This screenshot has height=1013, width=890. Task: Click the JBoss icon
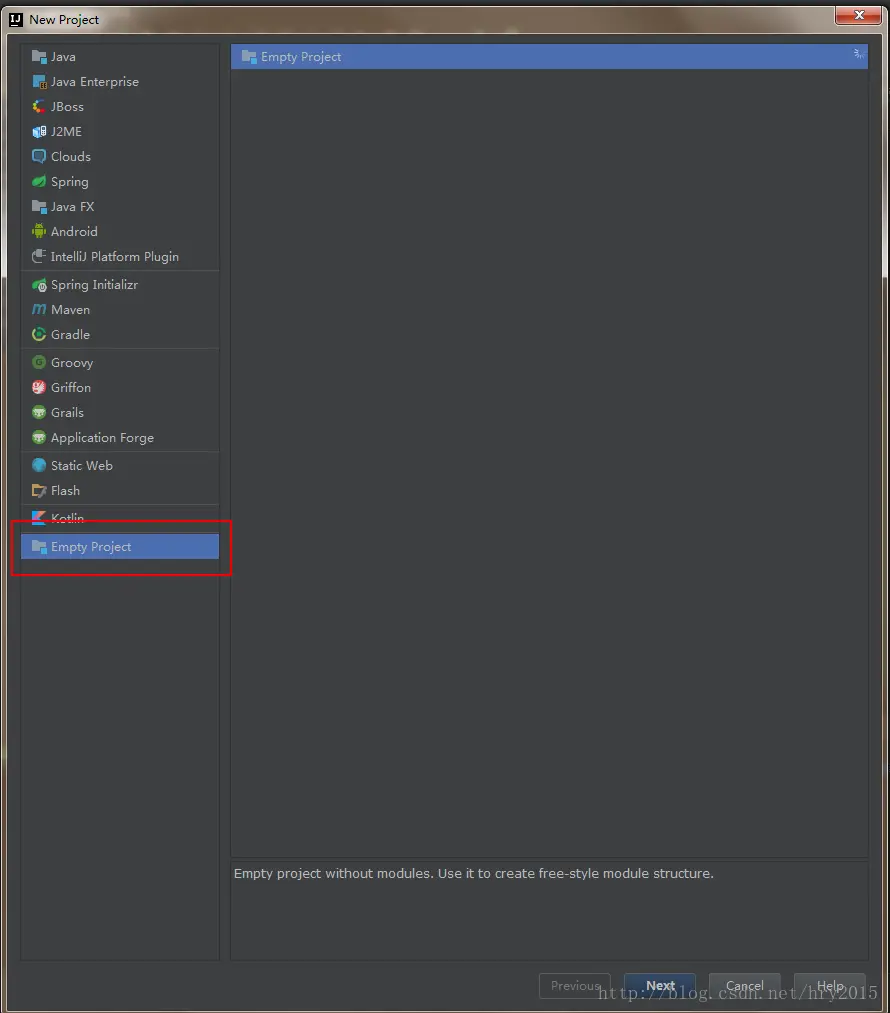pyautogui.click(x=39, y=107)
